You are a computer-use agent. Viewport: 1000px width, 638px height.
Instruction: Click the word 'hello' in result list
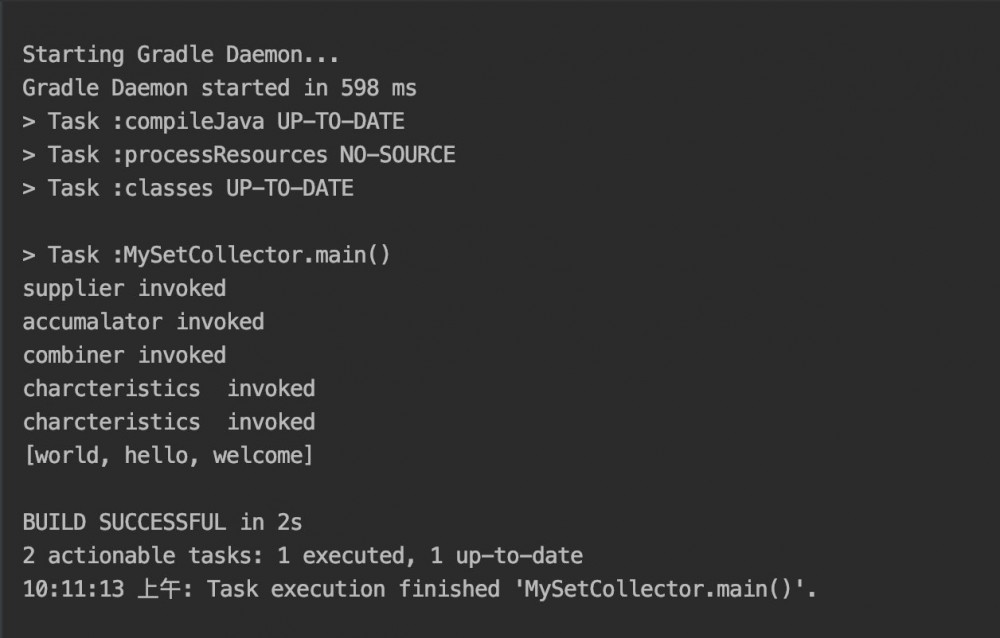click(x=156, y=455)
